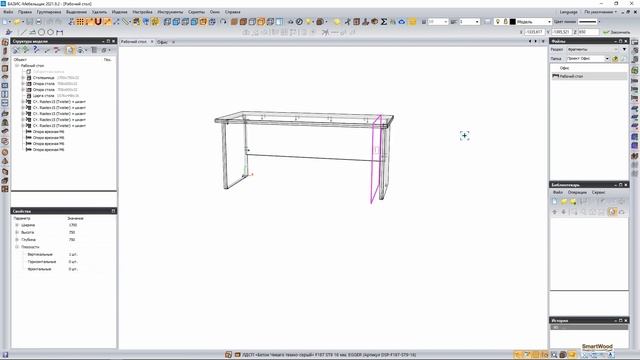Toggle the orange grid snap icon

click(80, 22)
